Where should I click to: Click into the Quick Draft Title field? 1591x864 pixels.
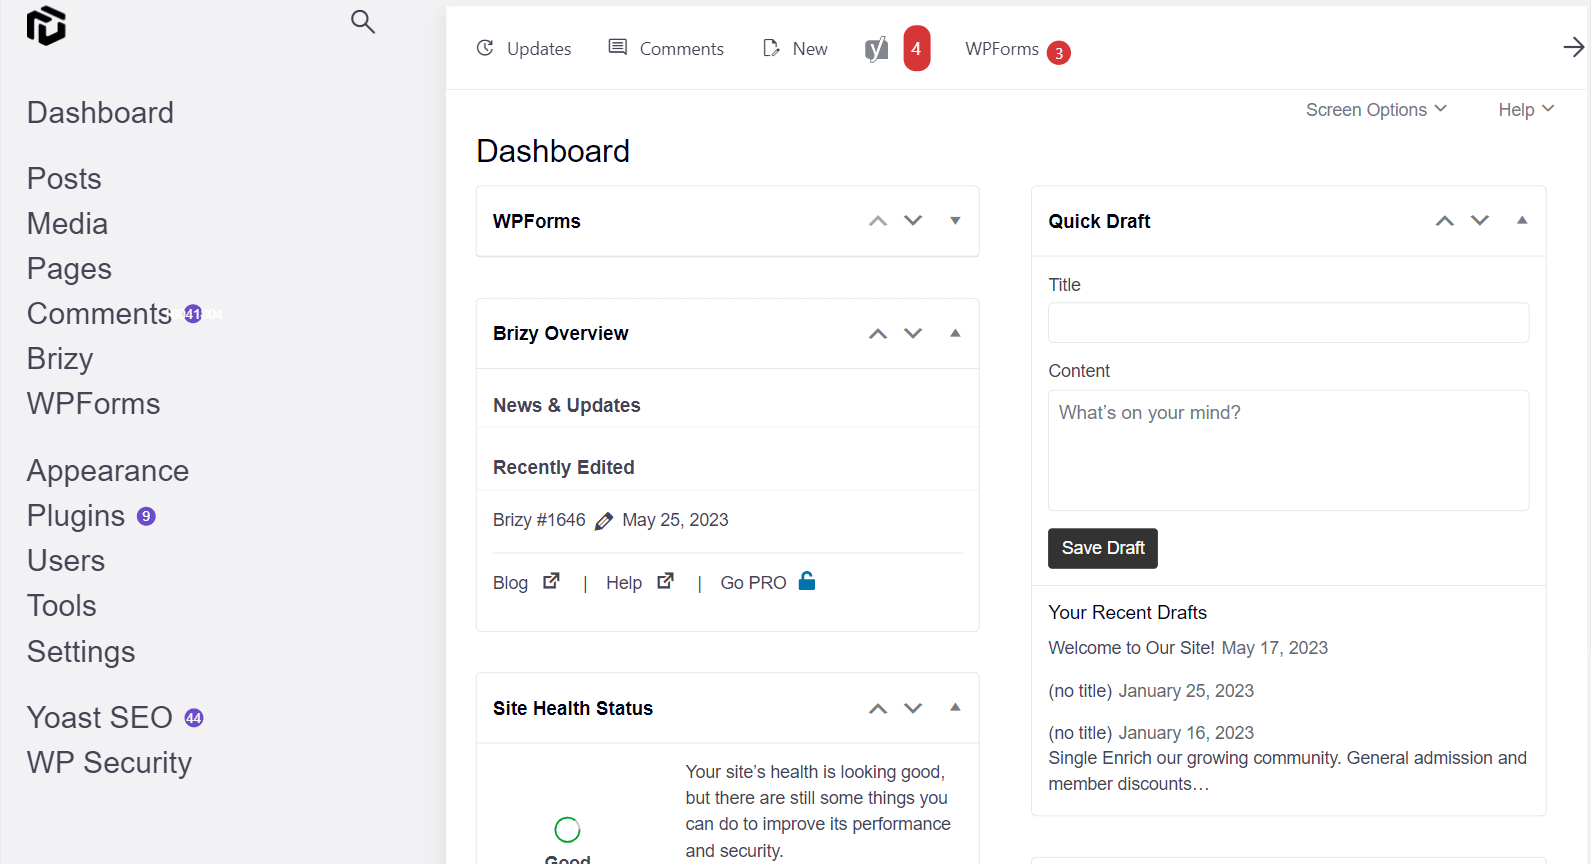coord(1288,323)
